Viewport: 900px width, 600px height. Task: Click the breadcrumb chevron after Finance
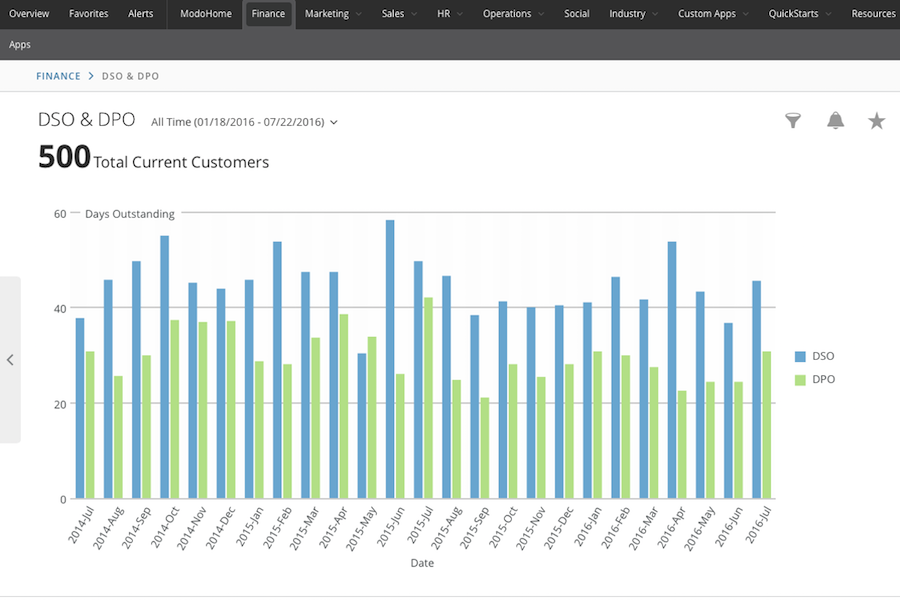pyautogui.click(x=91, y=76)
